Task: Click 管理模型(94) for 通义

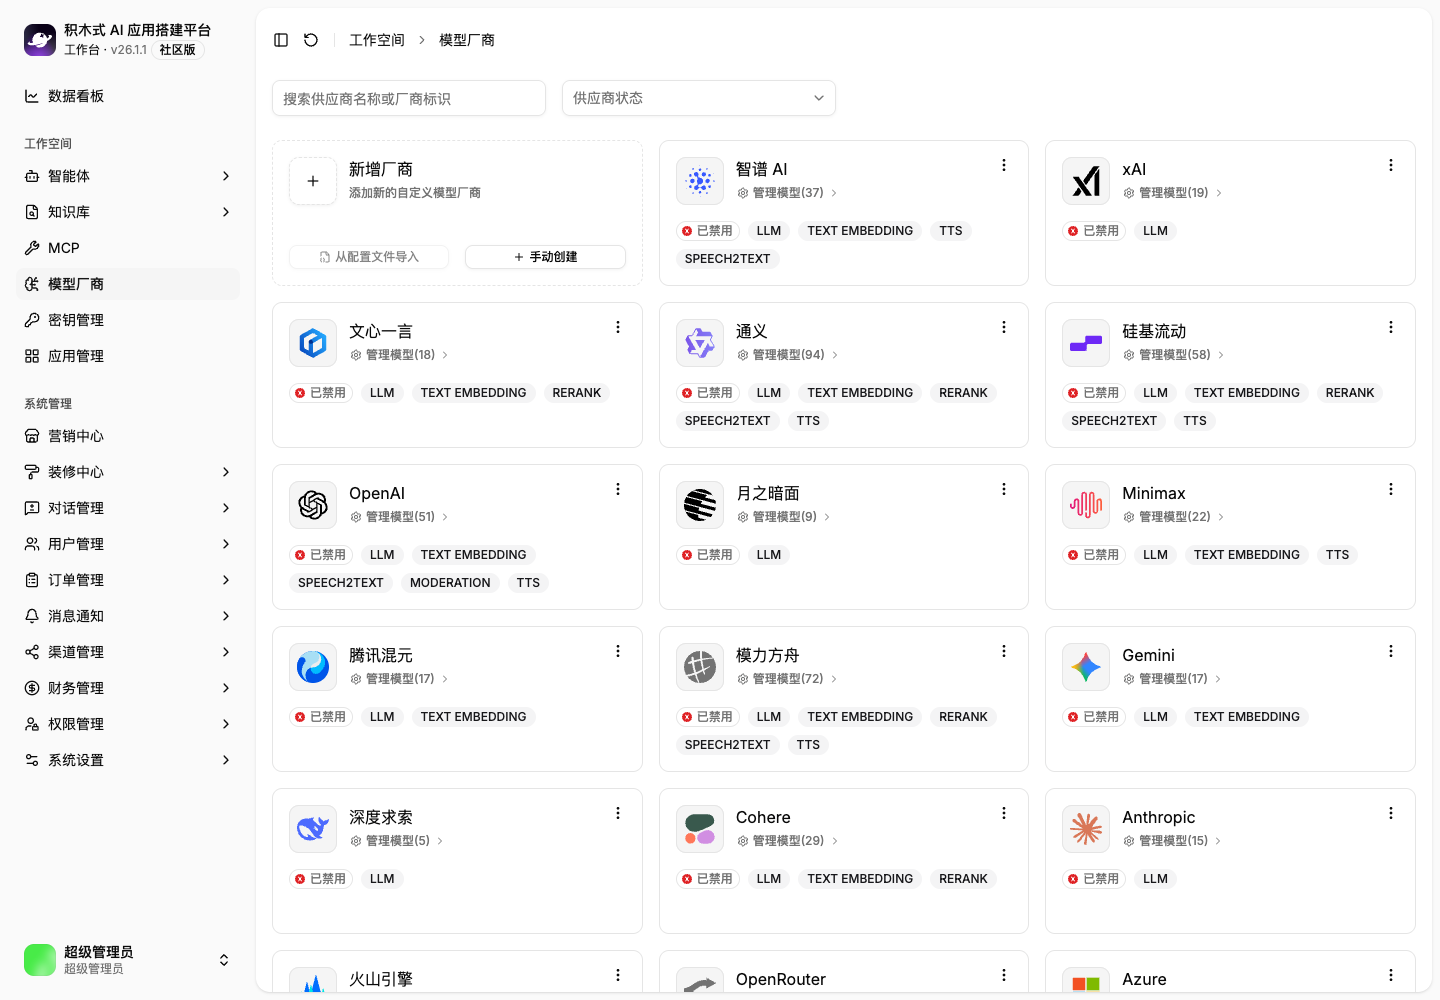Action: click(x=787, y=355)
